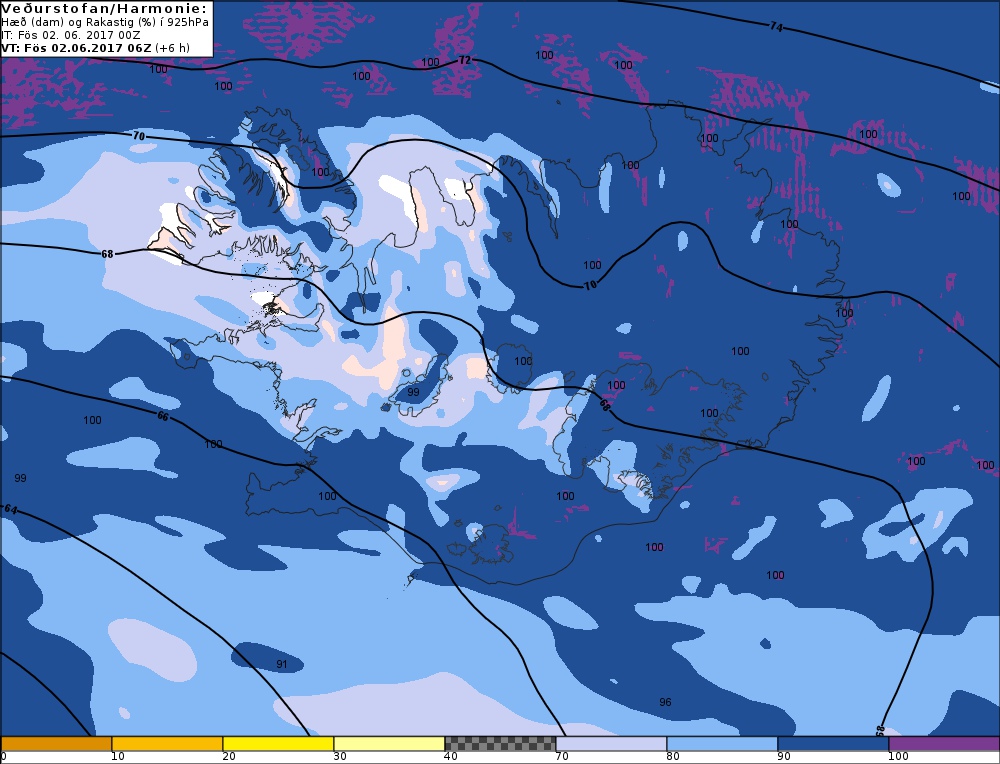Click the legend tick label "10"
1000x764 pixels.
[x=118, y=757]
